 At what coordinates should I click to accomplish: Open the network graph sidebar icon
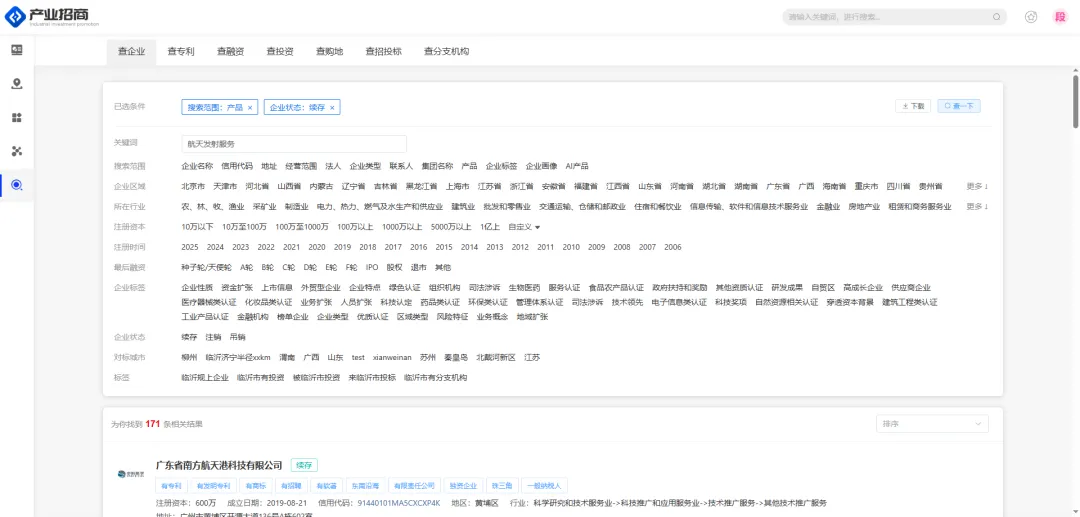point(17,151)
